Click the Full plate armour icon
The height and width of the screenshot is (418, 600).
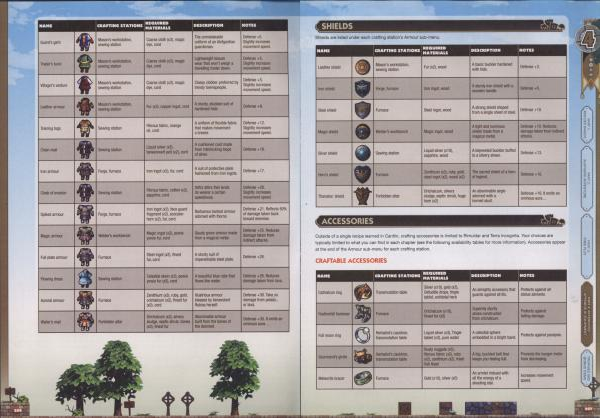(x=85, y=257)
